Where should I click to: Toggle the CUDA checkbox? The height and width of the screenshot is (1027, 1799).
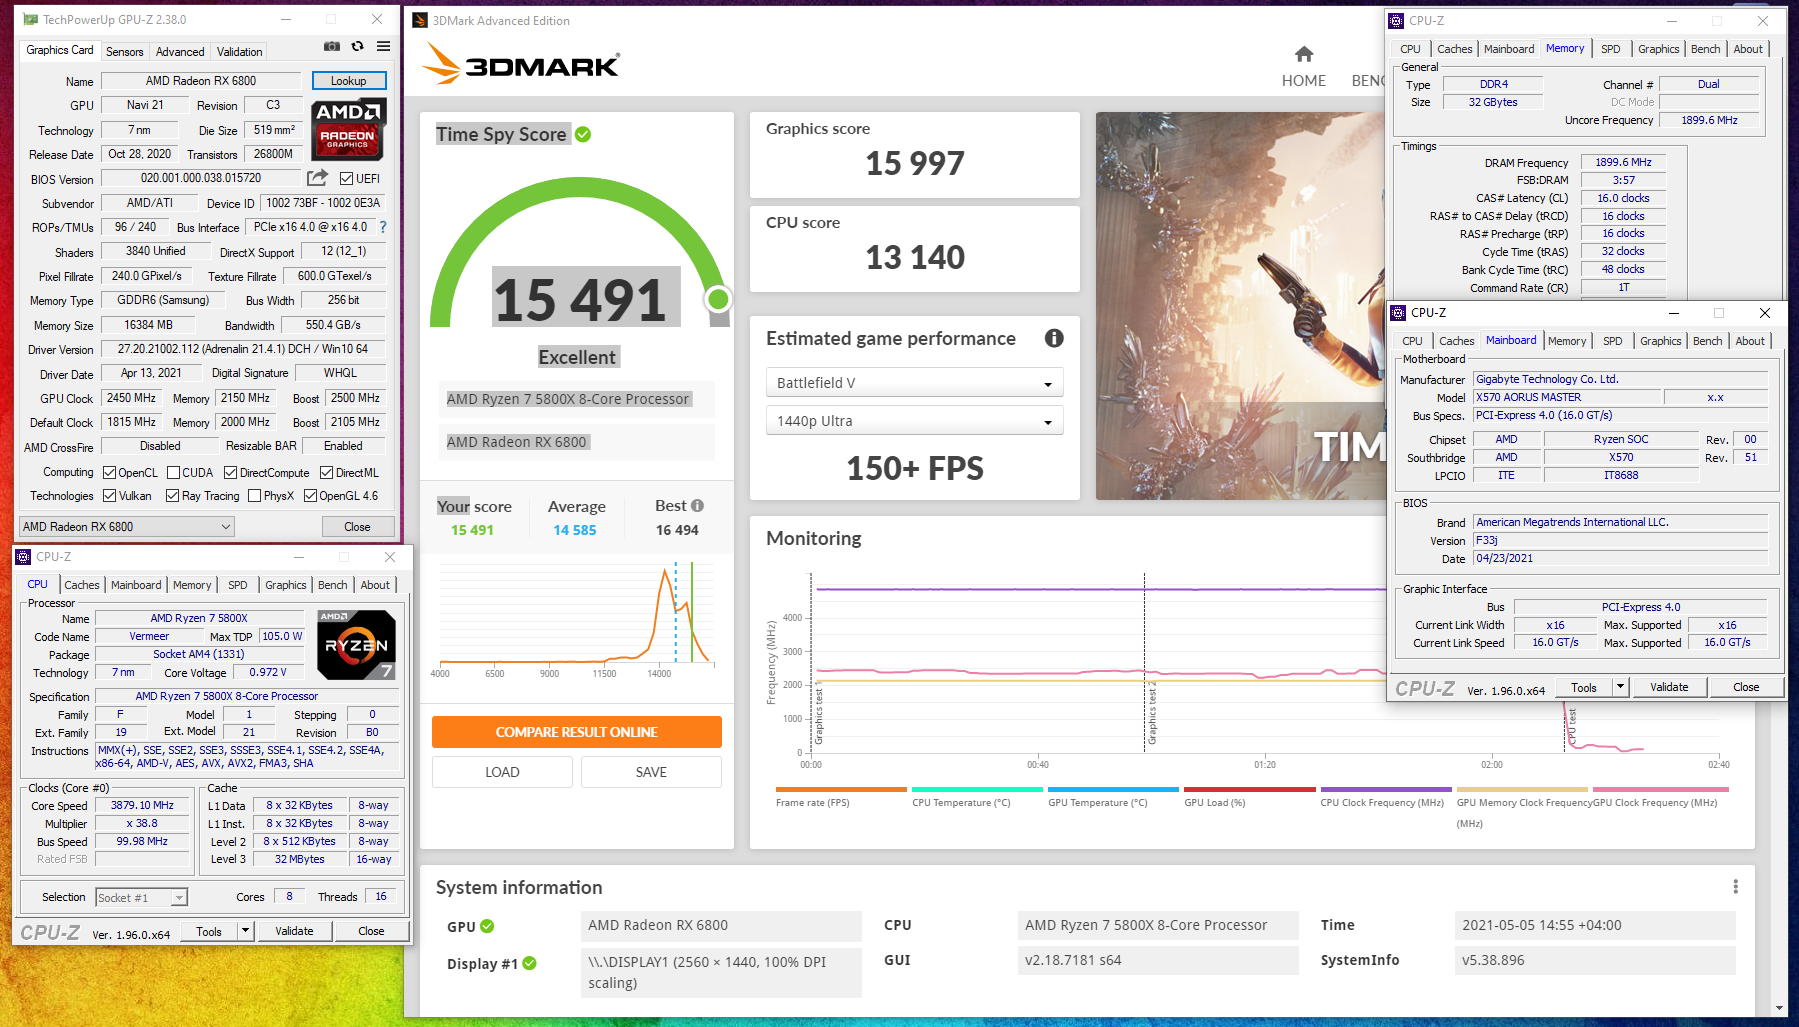173,473
